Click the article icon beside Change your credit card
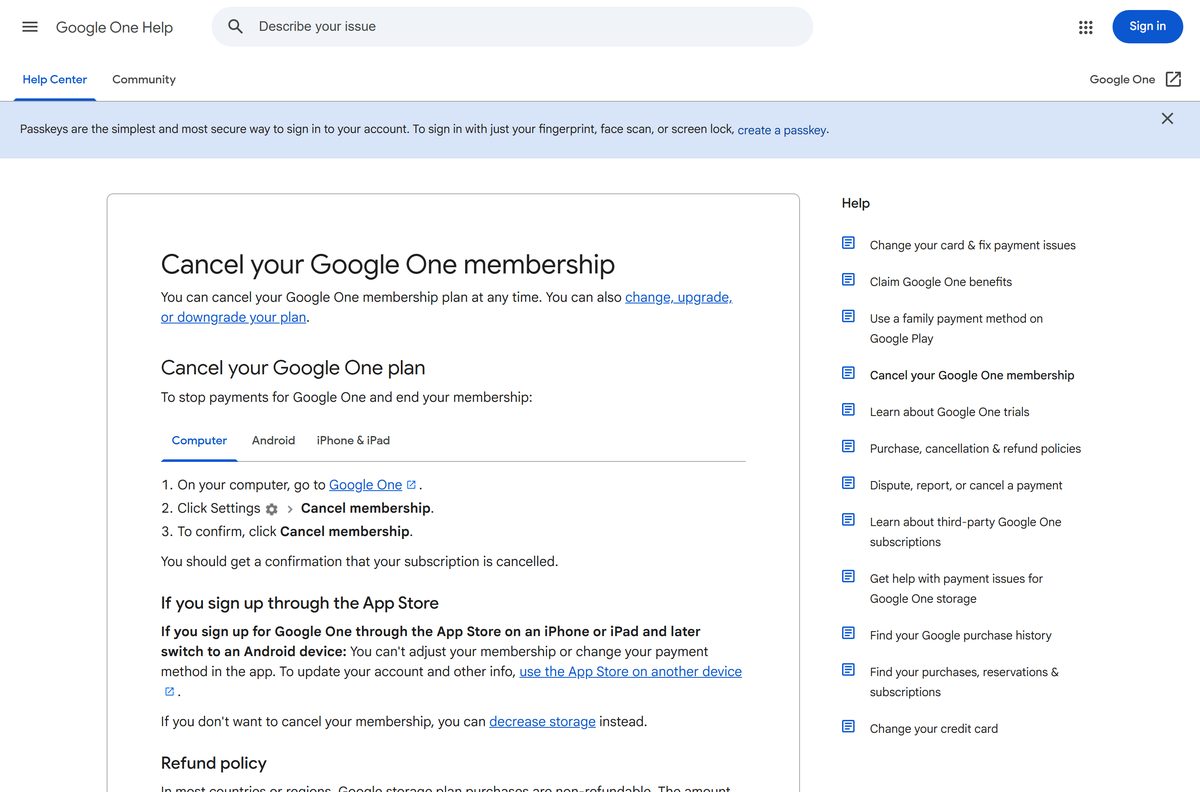The width and height of the screenshot is (1200, 792). click(848, 726)
